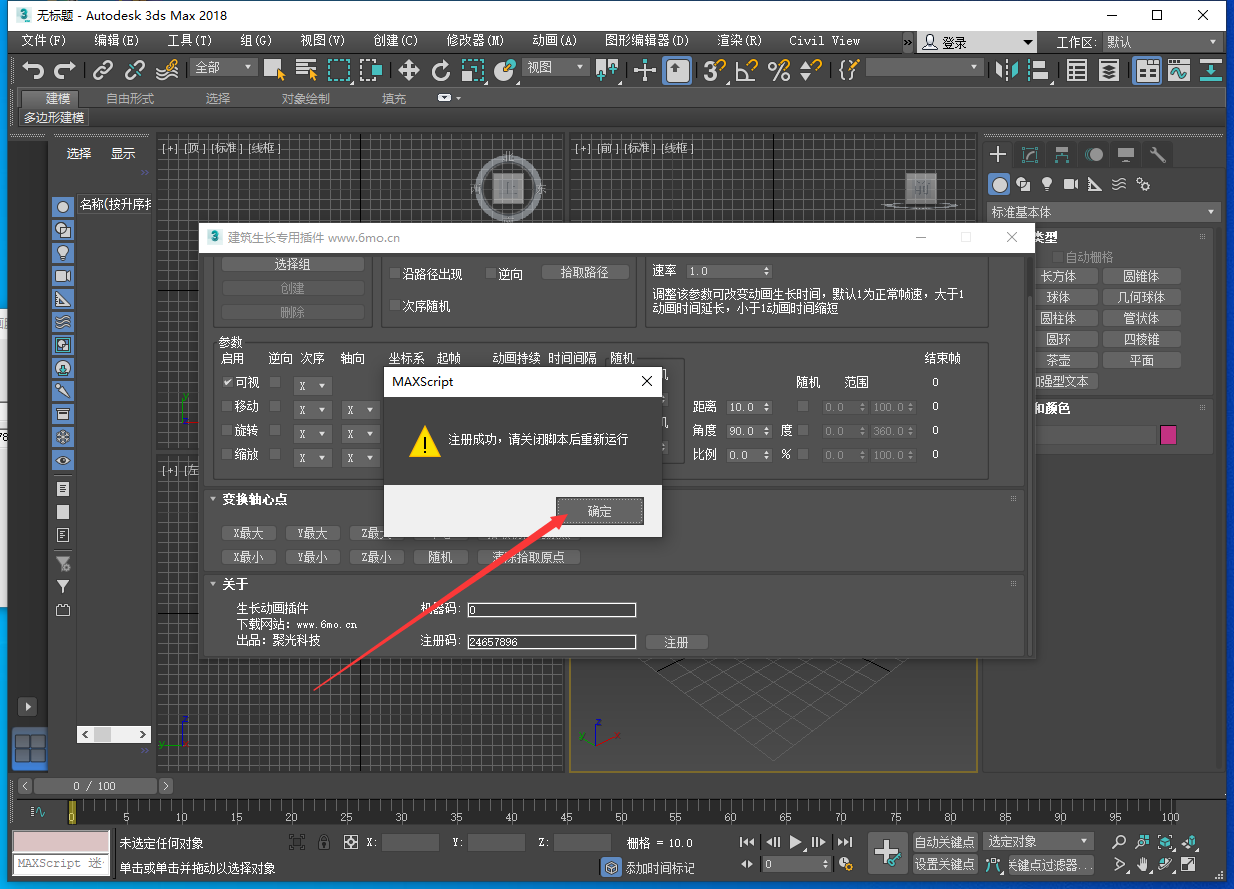Activate the Unlink Selection tool
The width and height of the screenshot is (1234, 889).
[135, 70]
